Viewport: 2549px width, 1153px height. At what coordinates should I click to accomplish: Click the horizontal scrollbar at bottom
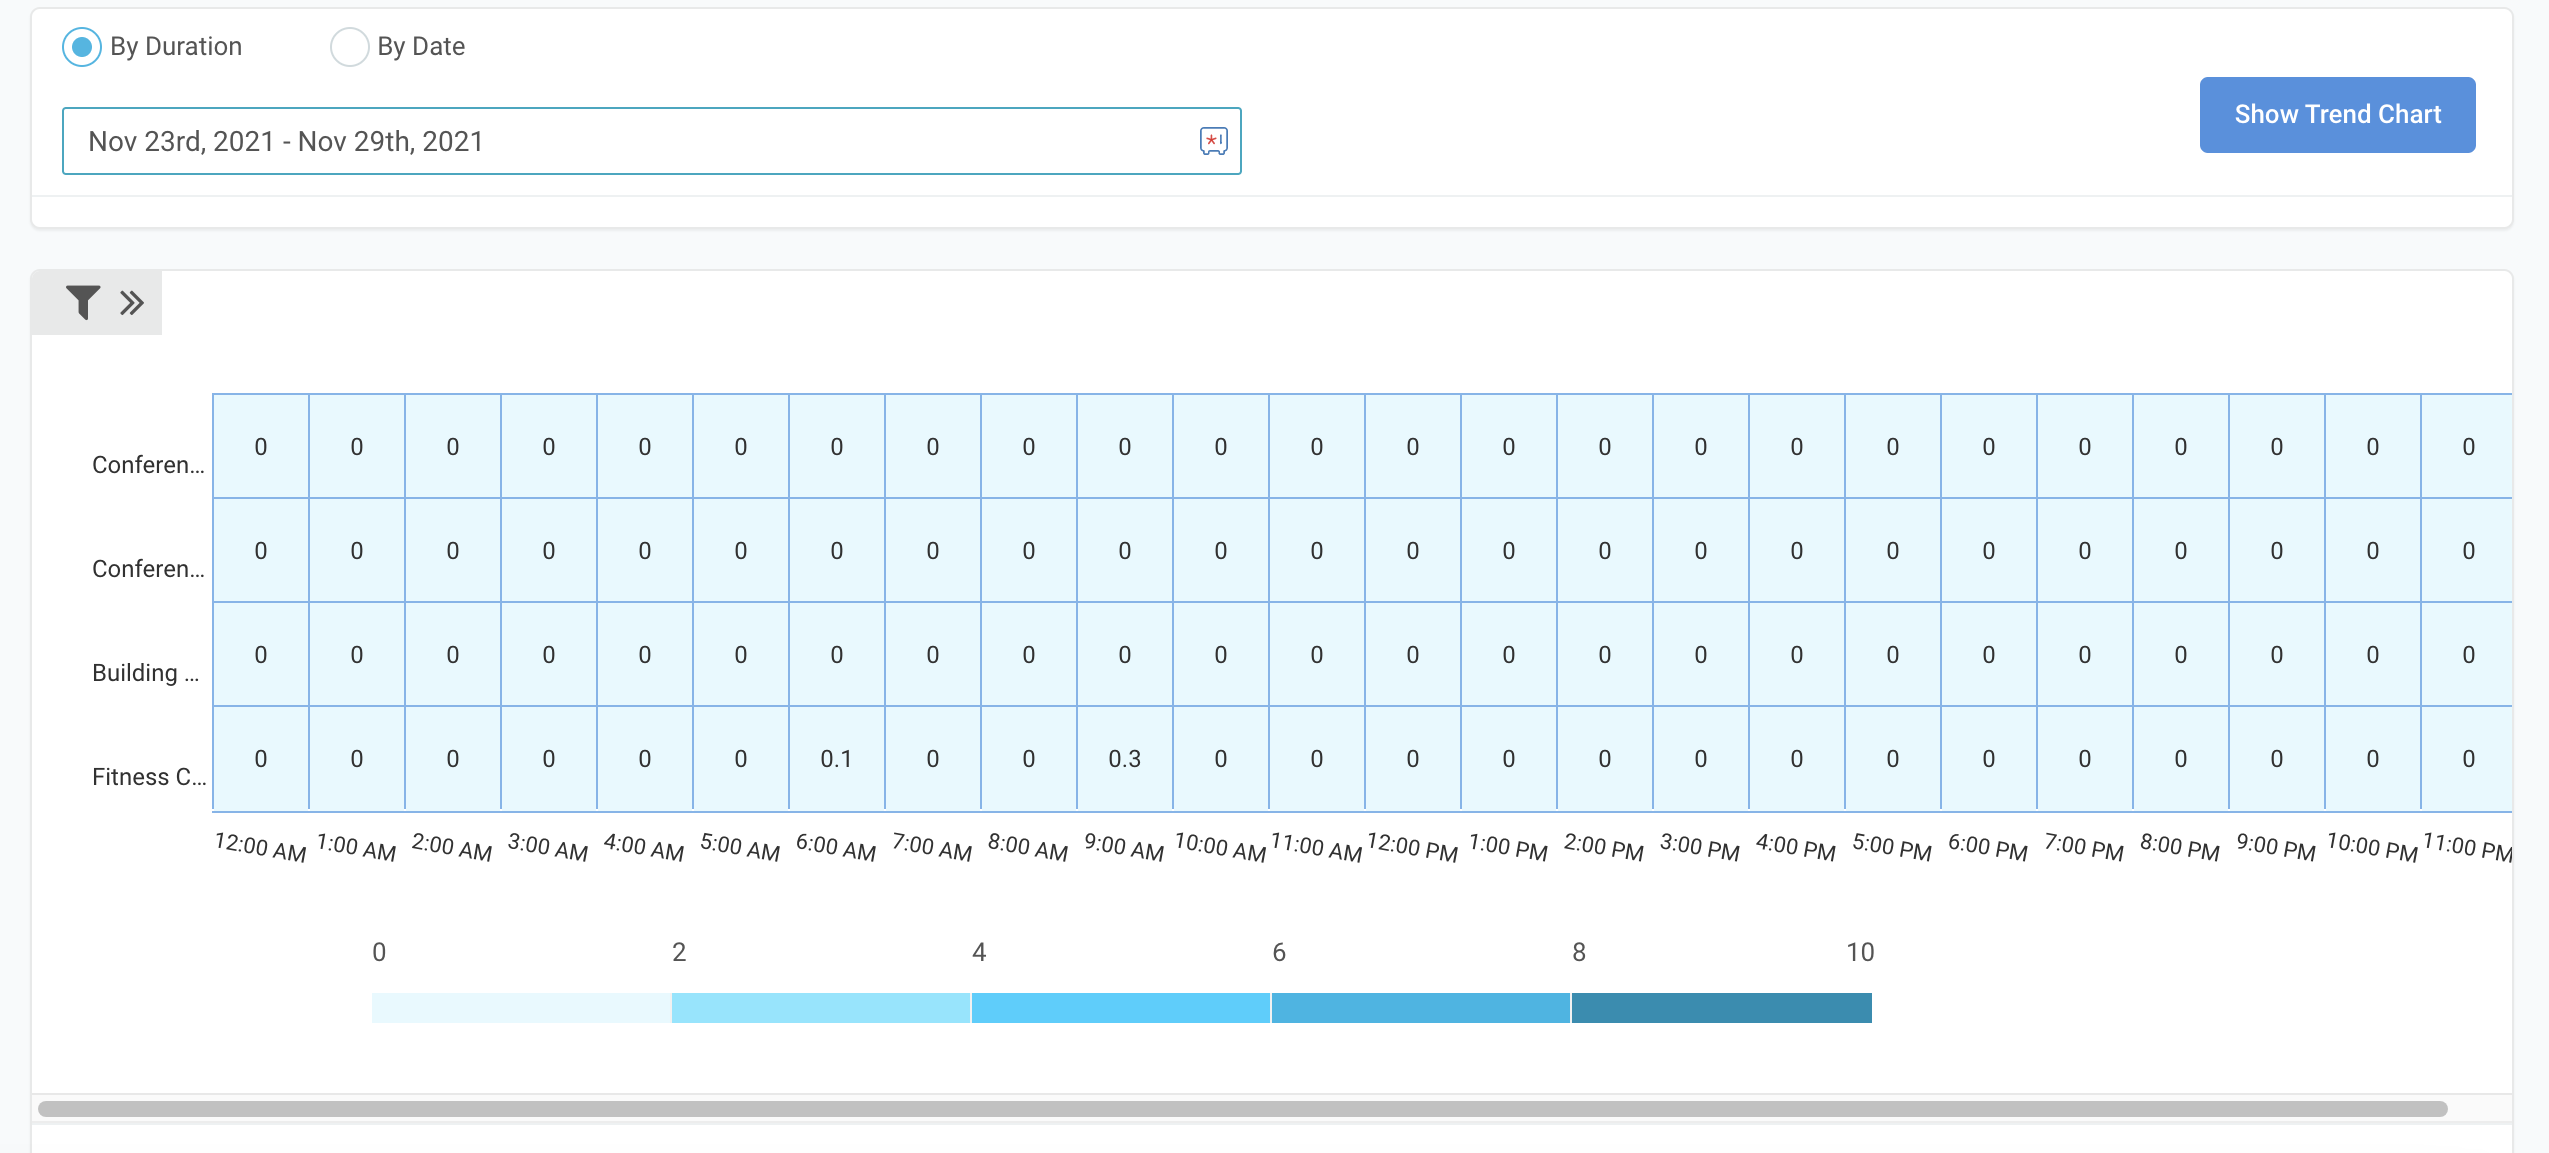[1242, 1109]
